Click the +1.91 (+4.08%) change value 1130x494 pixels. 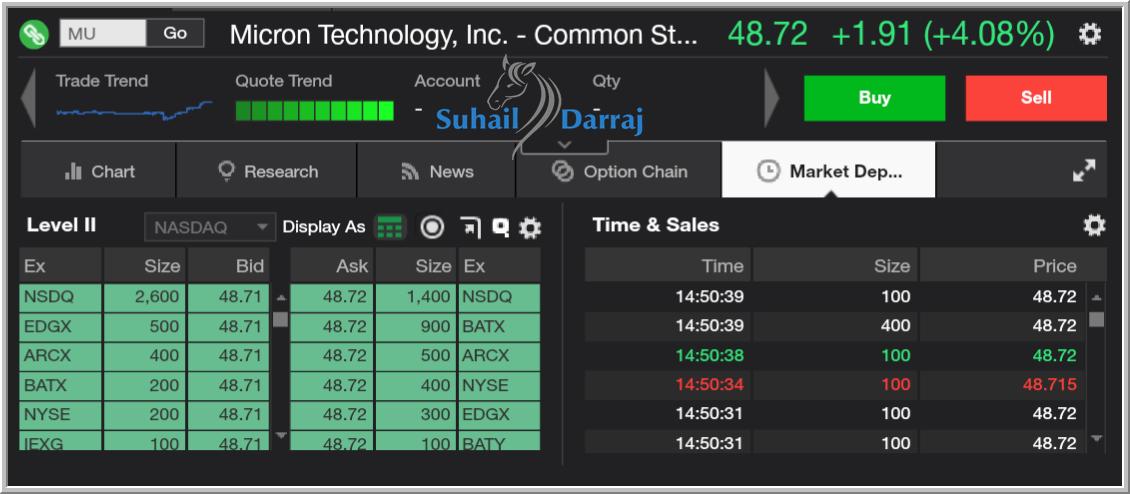click(x=943, y=34)
